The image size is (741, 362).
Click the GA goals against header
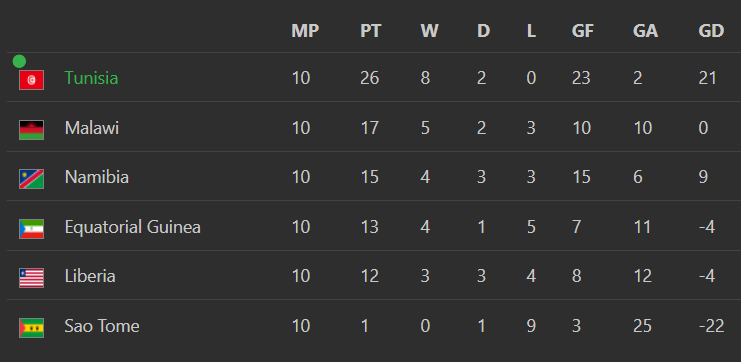tap(645, 31)
